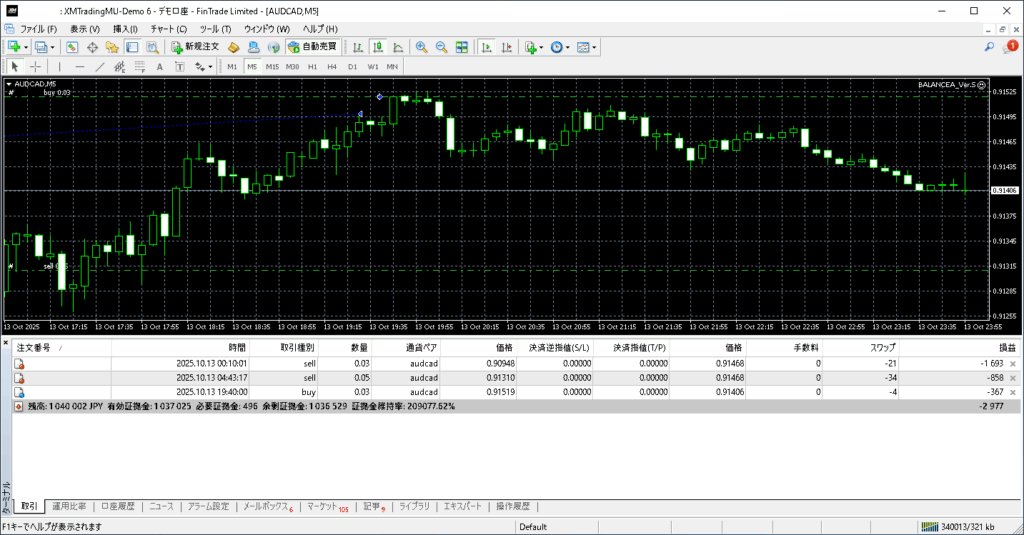This screenshot has width=1024, height=535.
Task: Select the crosshair cursor tool
Action: pos(35,67)
